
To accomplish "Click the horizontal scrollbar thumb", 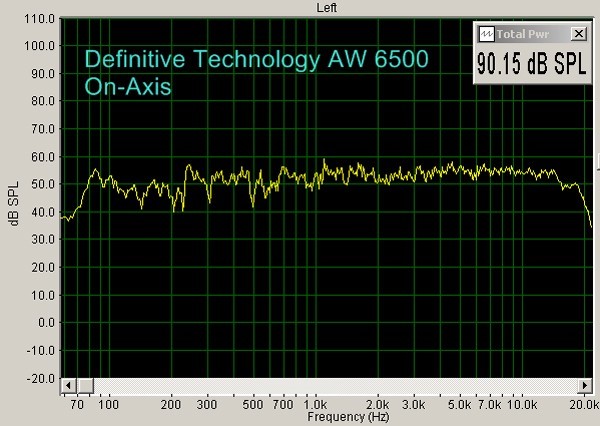I will (x=85, y=385).
